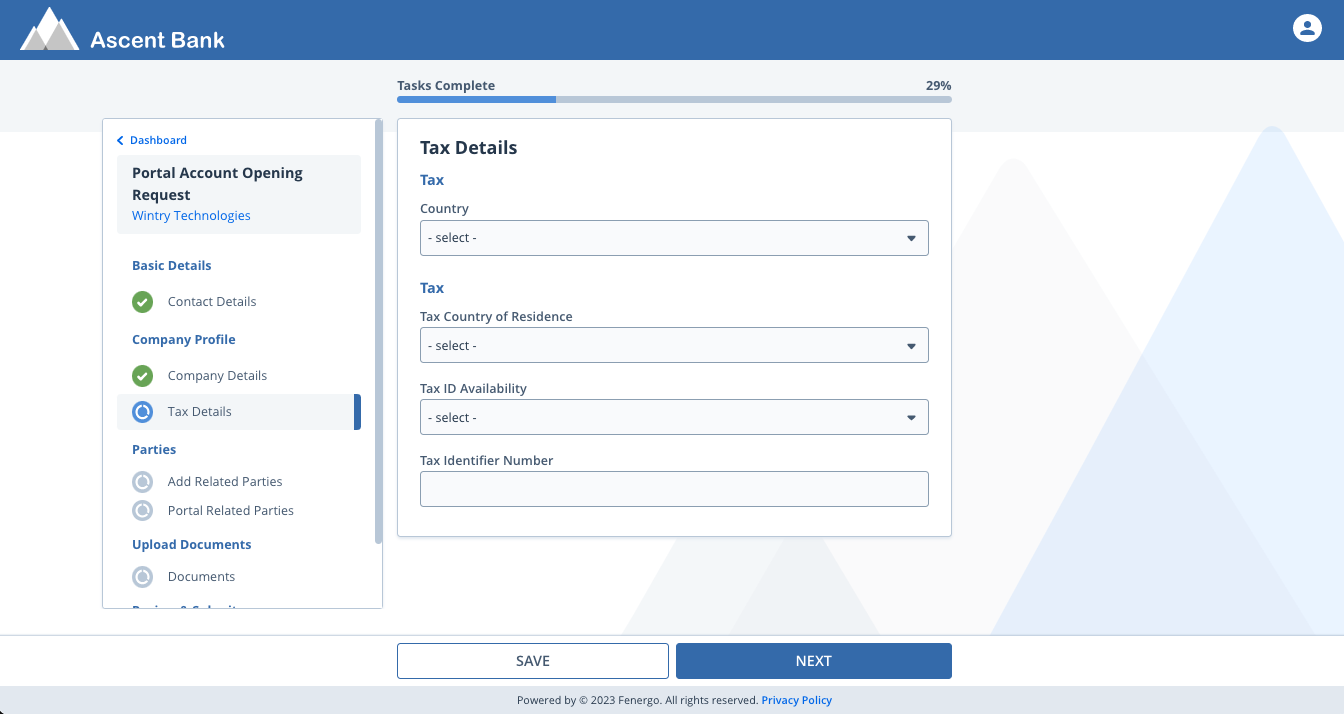Click the status icon beside Portal Related Parties
Image resolution: width=1344 pixels, height=714 pixels.
pos(143,511)
